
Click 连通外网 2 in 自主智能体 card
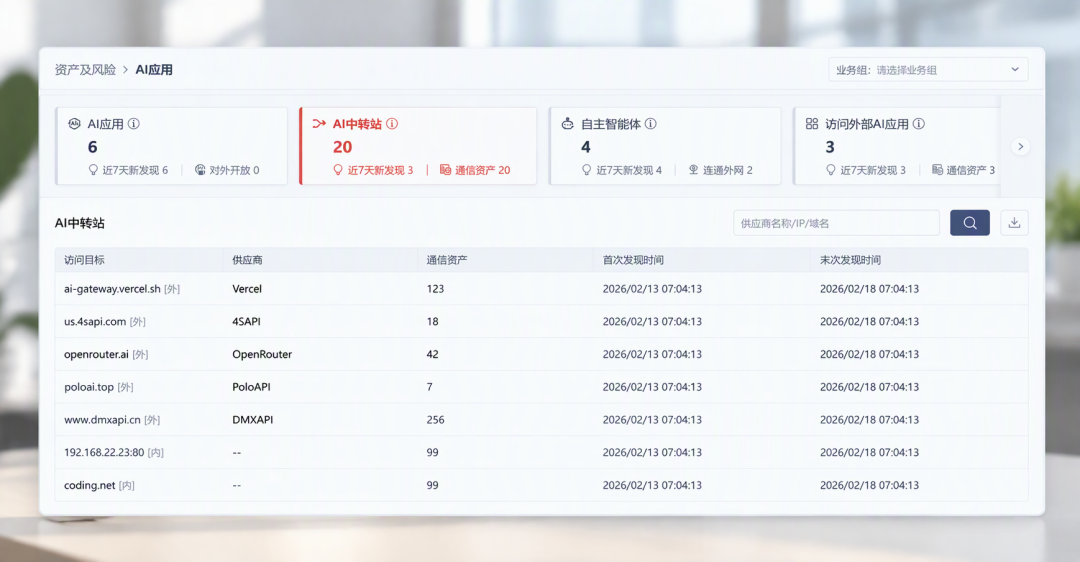point(728,170)
